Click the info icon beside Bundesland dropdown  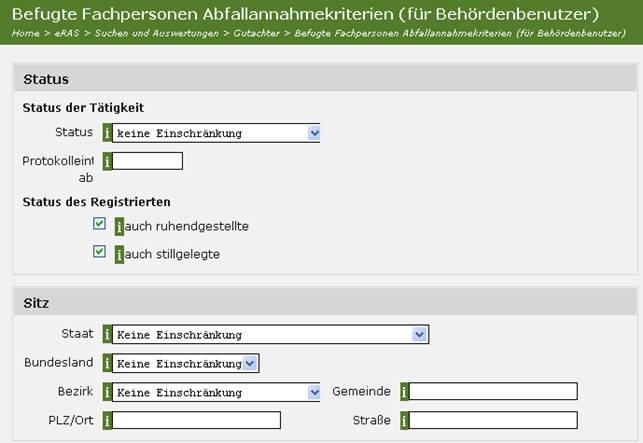pyautogui.click(x=107, y=363)
